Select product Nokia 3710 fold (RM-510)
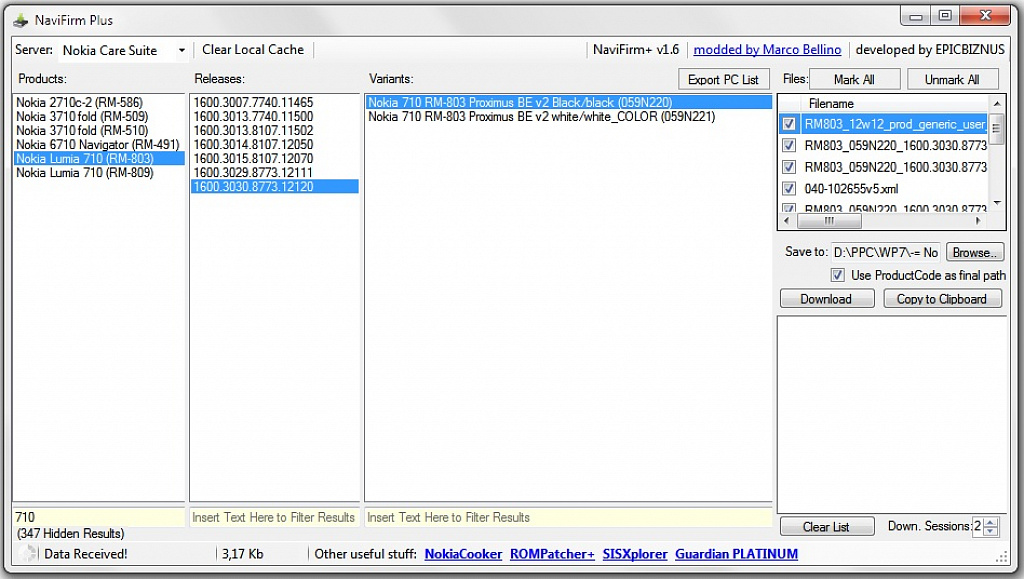 coord(99,131)
